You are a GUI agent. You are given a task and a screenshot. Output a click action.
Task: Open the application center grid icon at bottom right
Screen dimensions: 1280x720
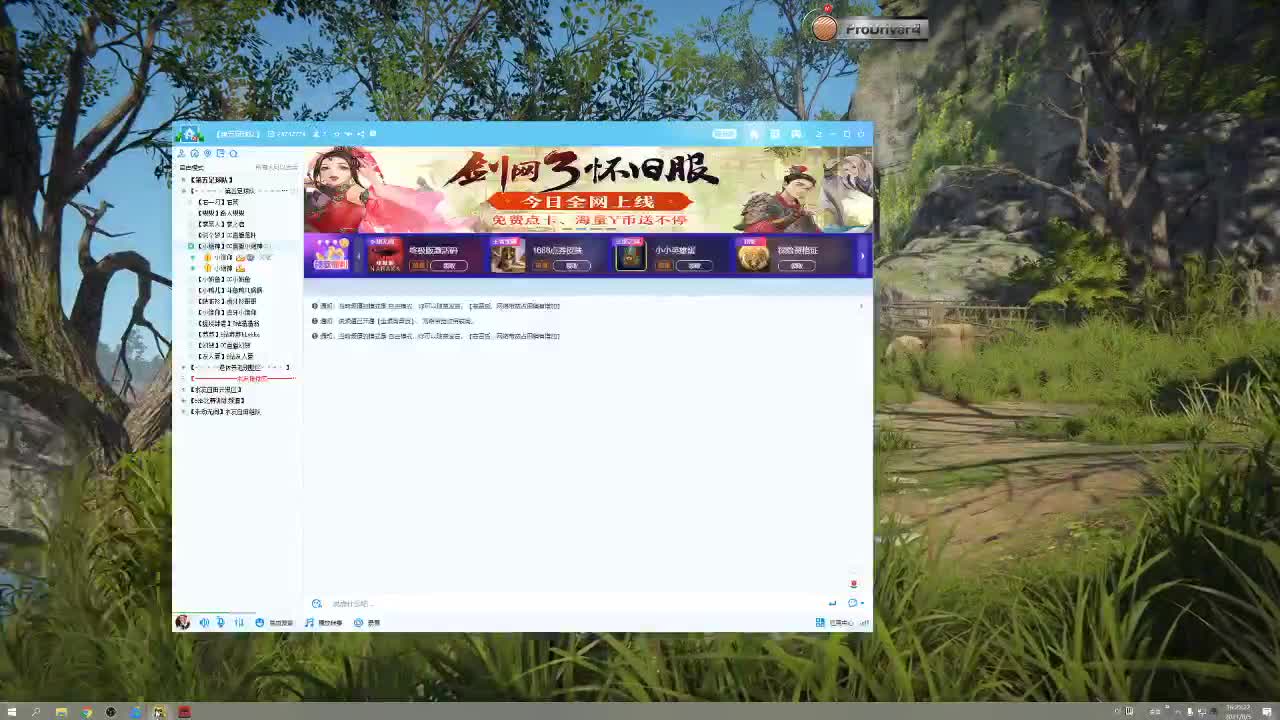pyautogui.click(x=820, y=622)
